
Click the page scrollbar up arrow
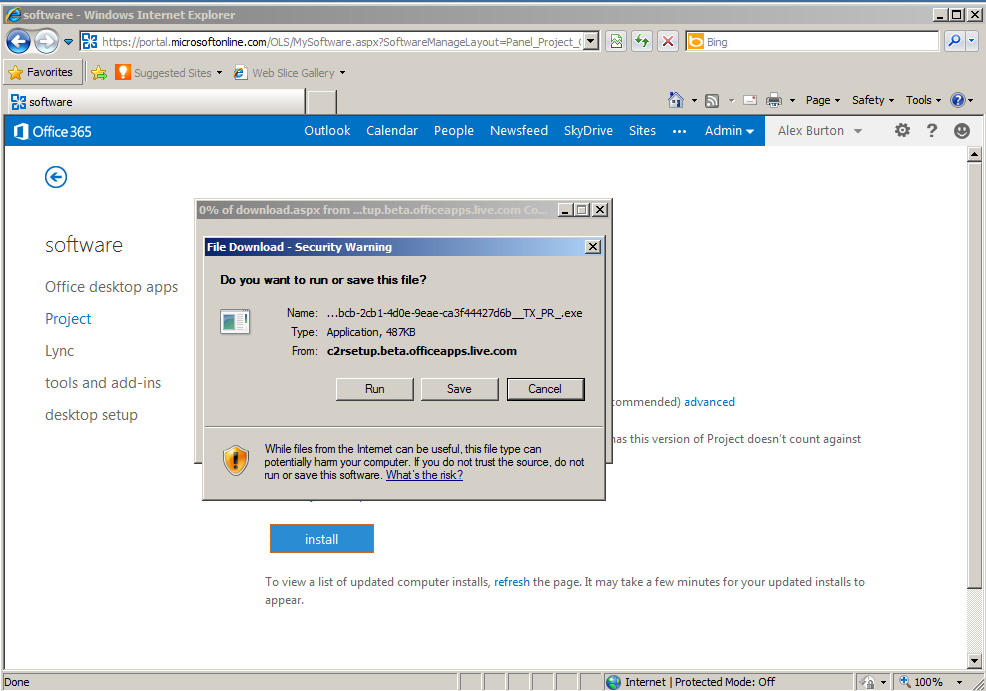pos(974,153)
